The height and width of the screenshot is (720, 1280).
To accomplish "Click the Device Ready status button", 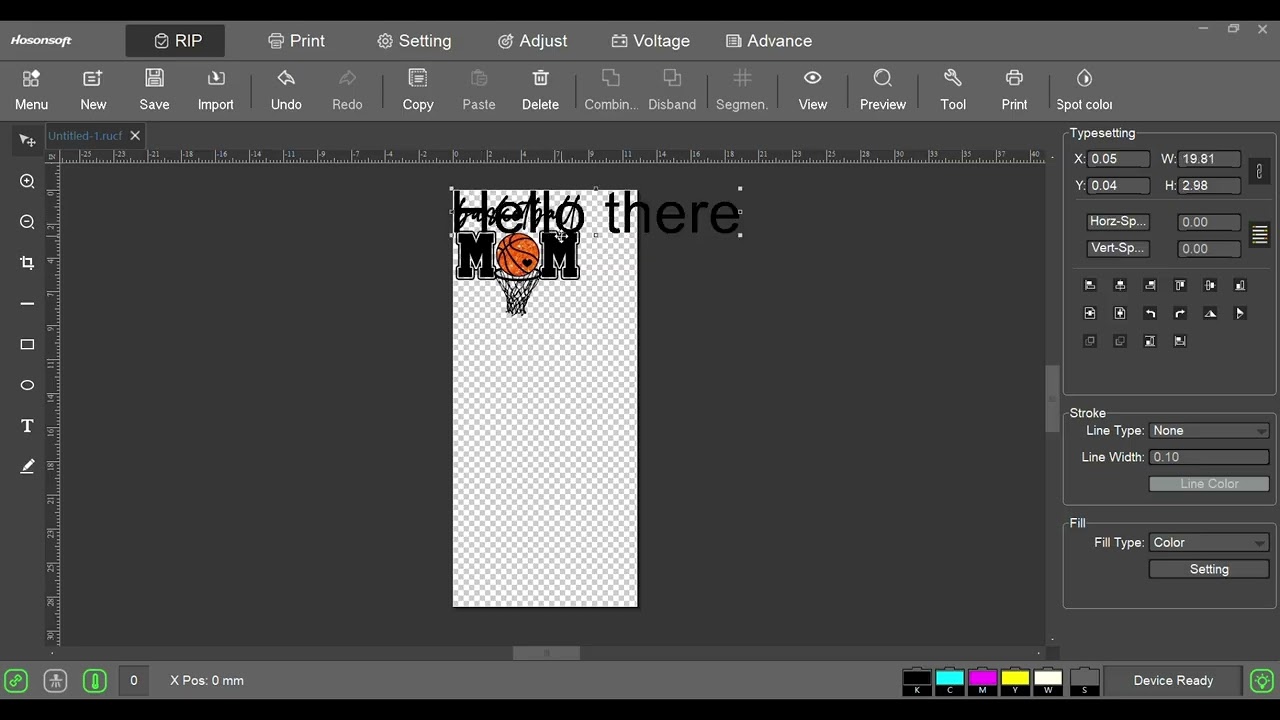I will pos(1173,681).
